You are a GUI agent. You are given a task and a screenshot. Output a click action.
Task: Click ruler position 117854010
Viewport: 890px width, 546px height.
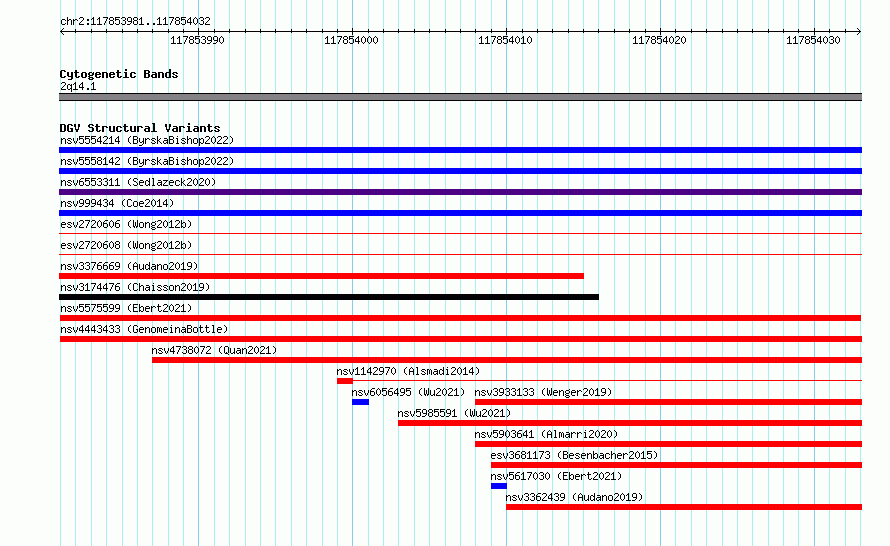[505, 40]
